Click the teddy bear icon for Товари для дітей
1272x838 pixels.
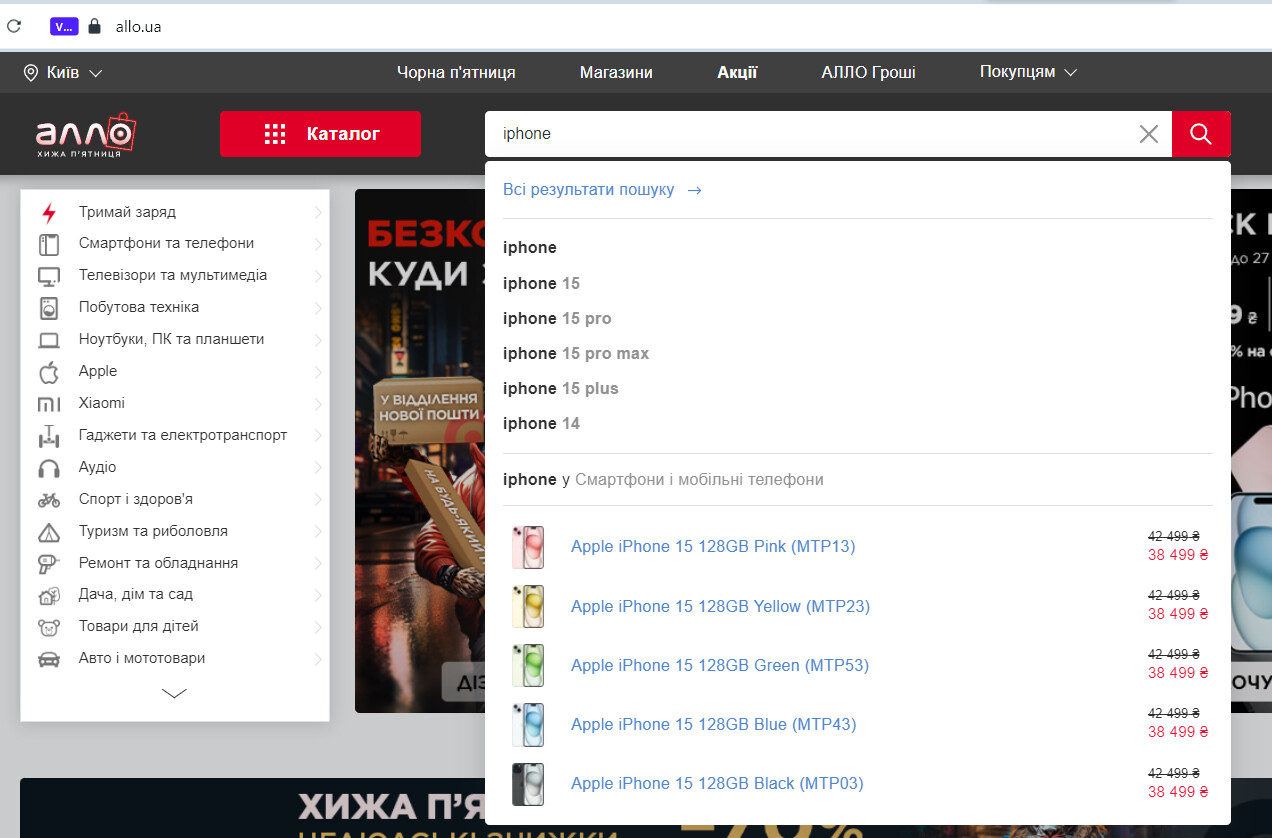tap(49, 627)
